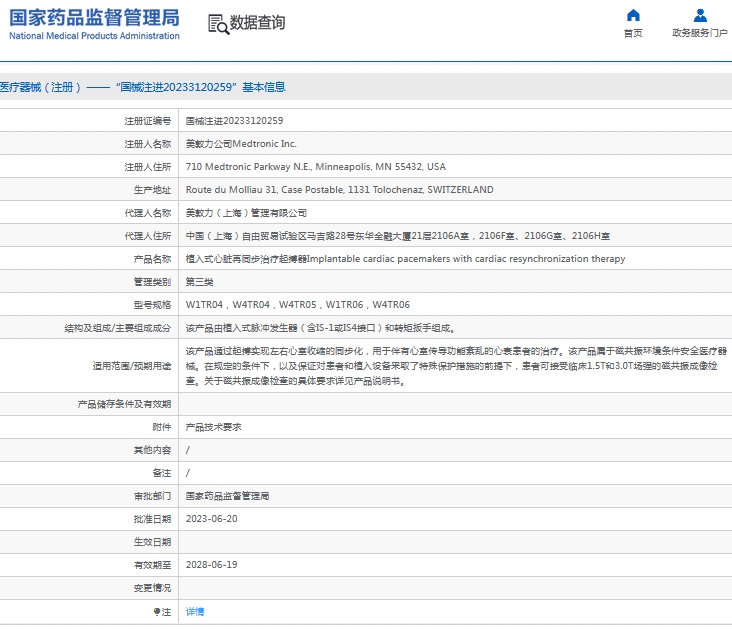Click the 批准日期 row label
This screenshot has width=732, height=629.
[152, 519]
